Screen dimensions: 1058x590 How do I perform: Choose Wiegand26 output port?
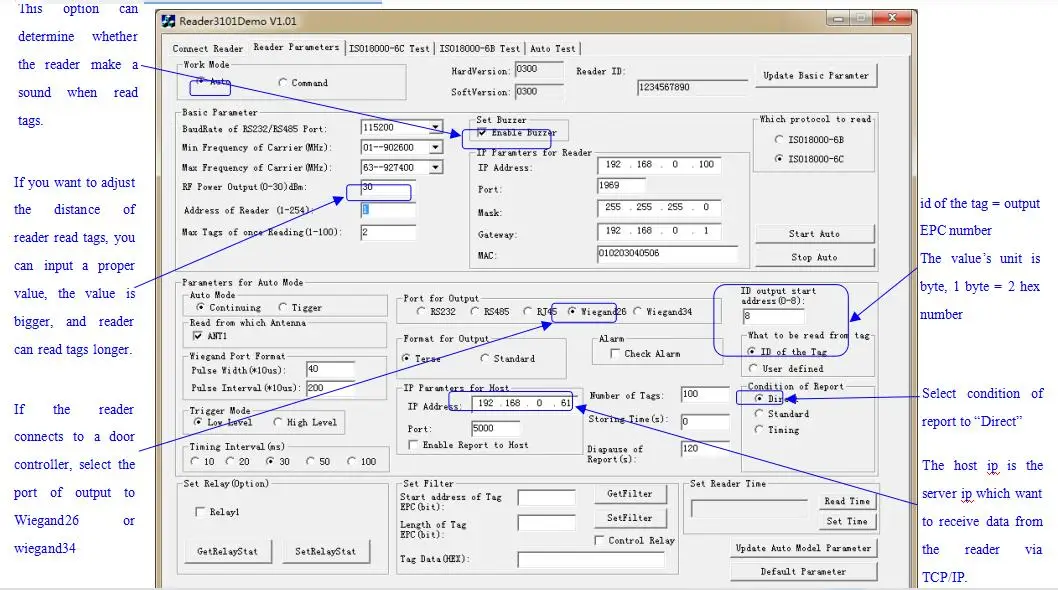pyautogui.click(x=572, y=311)
